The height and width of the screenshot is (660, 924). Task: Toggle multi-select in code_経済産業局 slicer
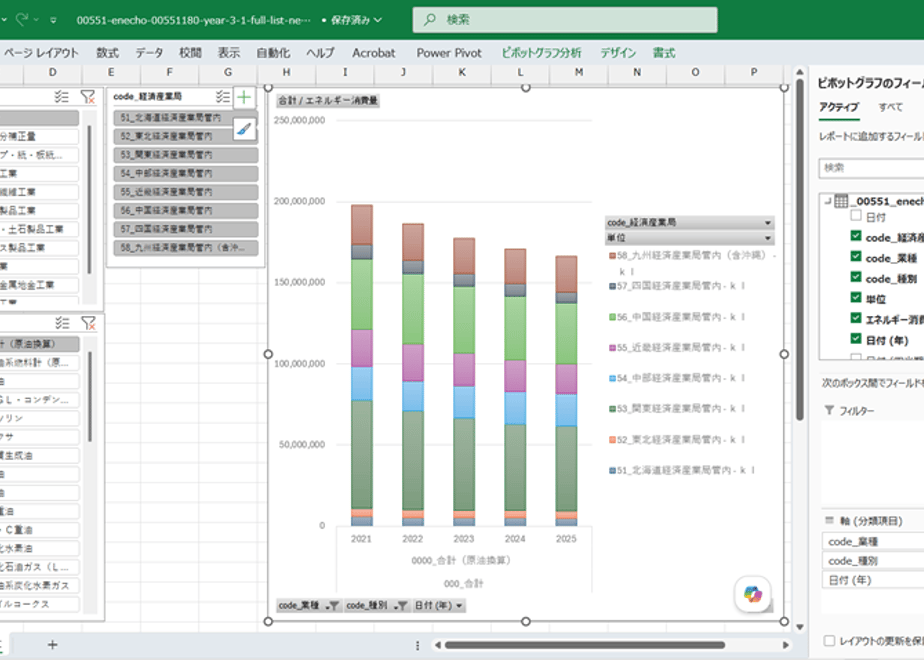[222, 97]
